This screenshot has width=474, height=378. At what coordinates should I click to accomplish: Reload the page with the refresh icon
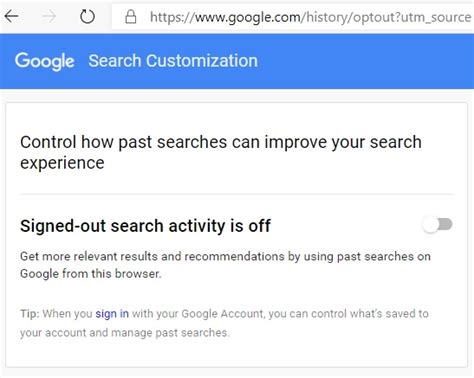(87, 16)
